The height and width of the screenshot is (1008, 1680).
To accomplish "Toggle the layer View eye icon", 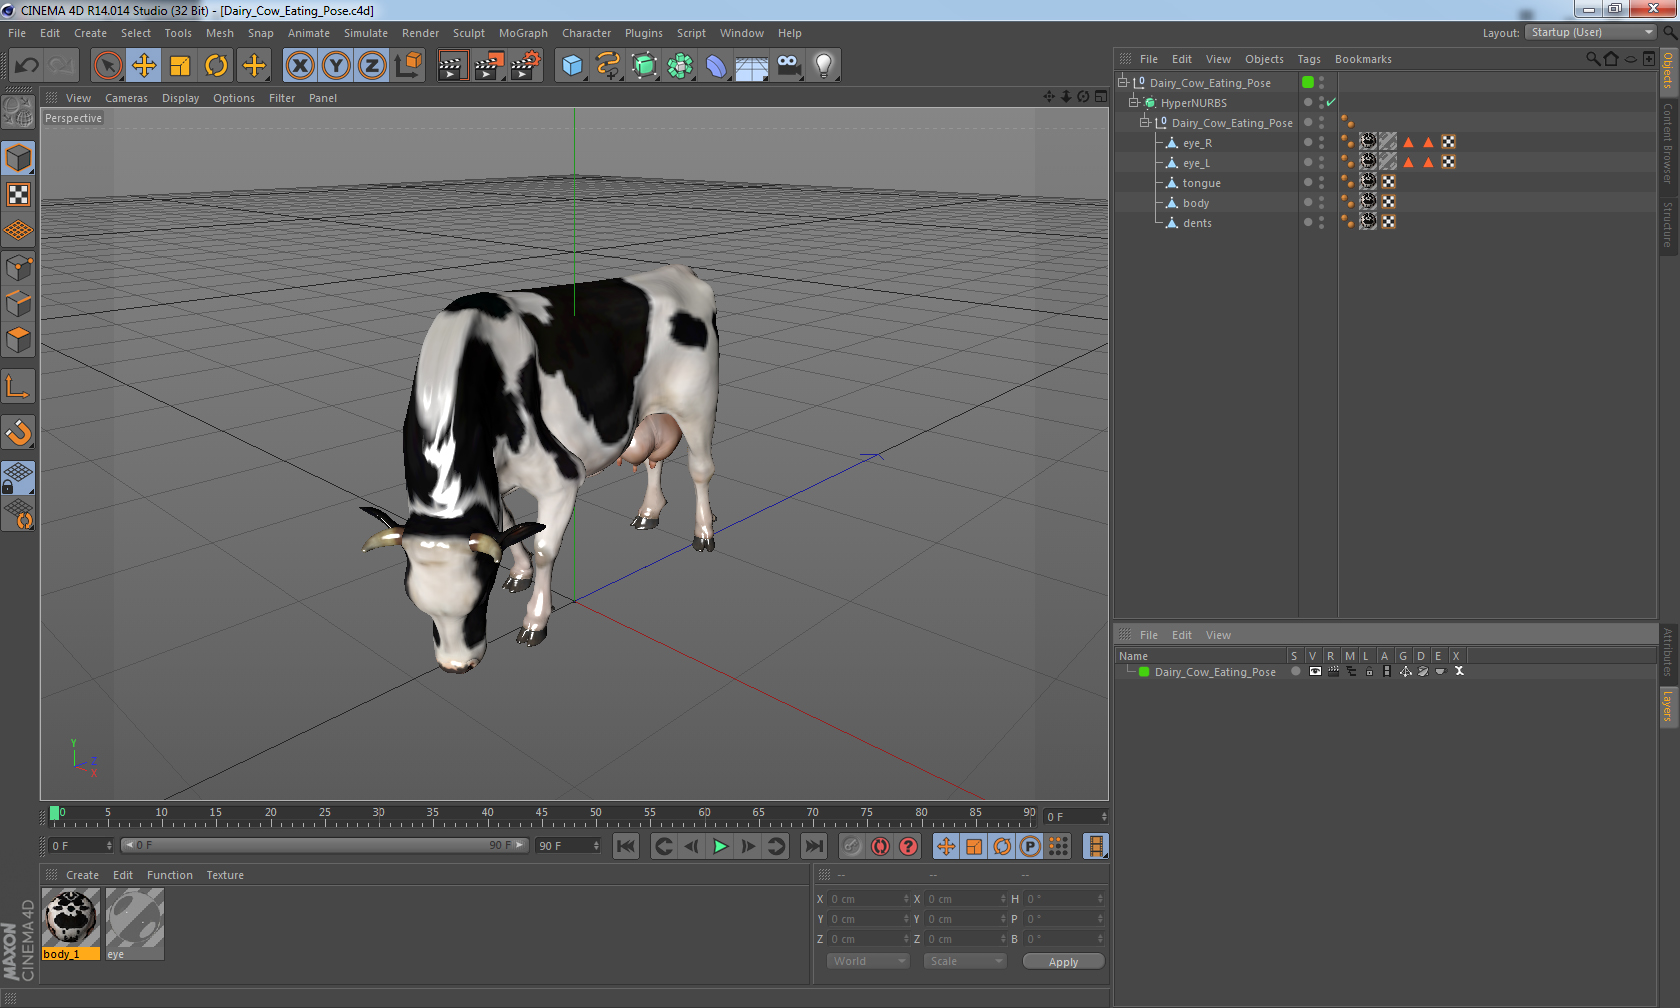I will tap(1315, 672).
